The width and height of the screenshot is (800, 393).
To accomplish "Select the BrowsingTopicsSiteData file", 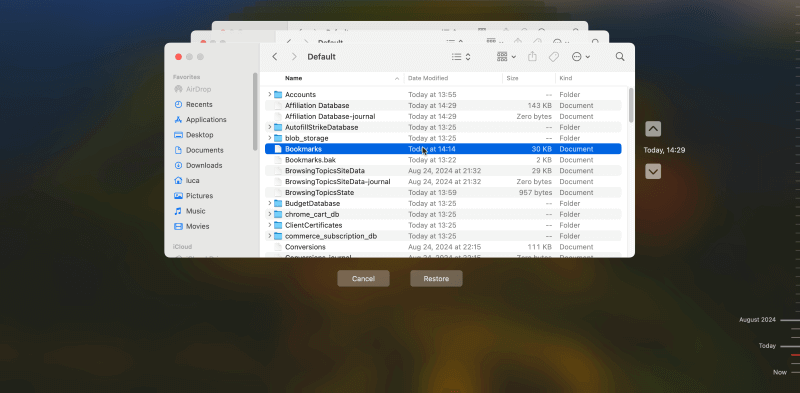I will pyautogui.click(x=443, y=171).
